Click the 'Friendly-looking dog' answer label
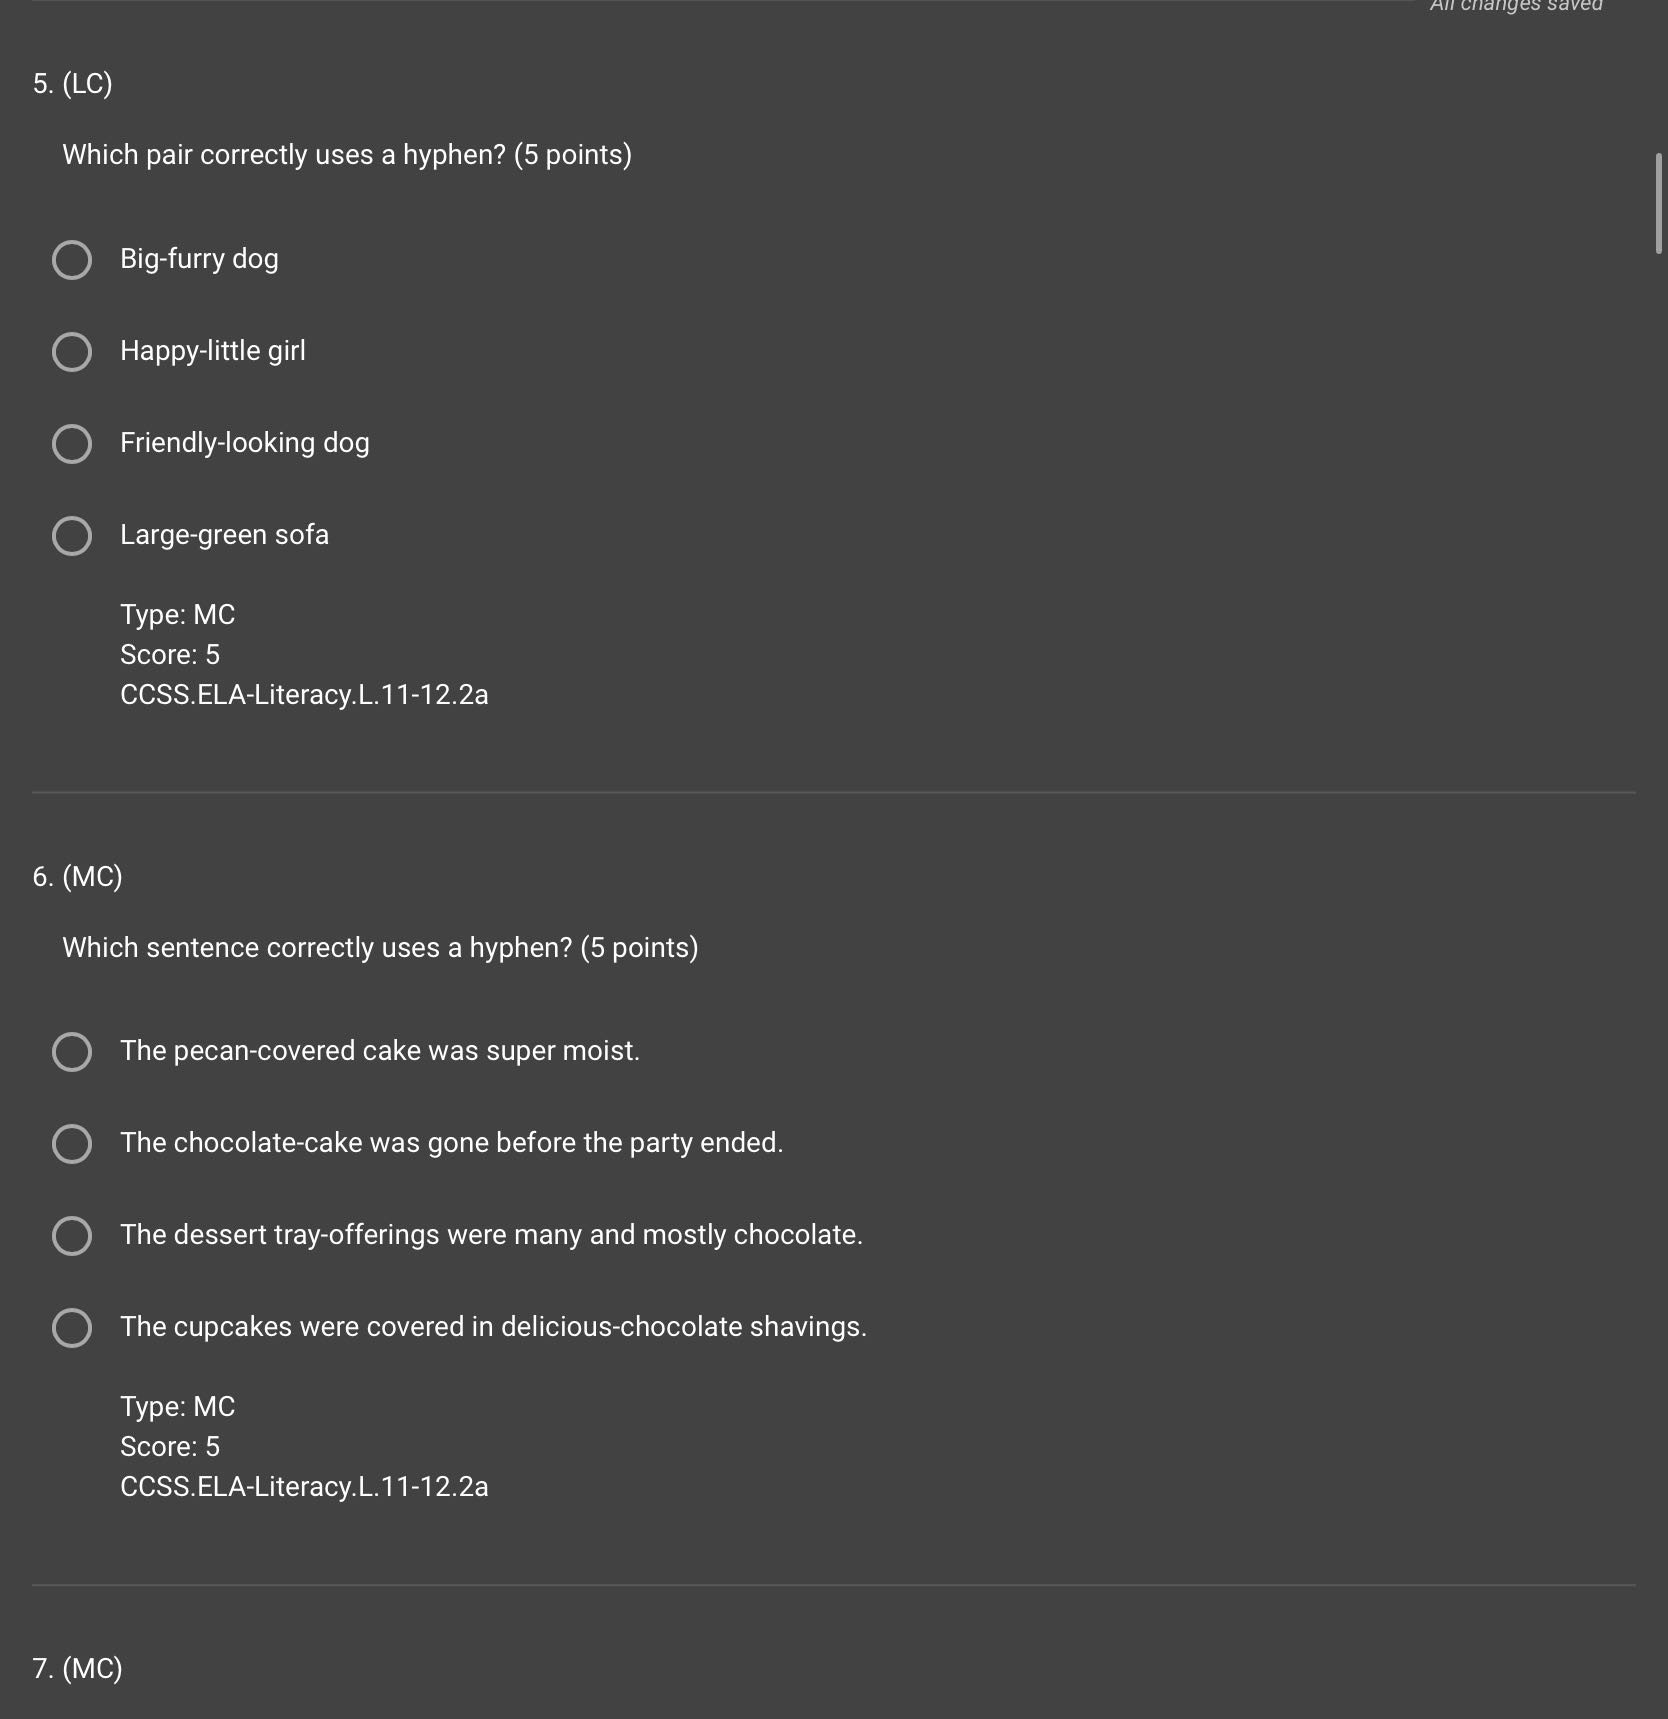Viewport: 1668px width, 1719px height. 245,443
